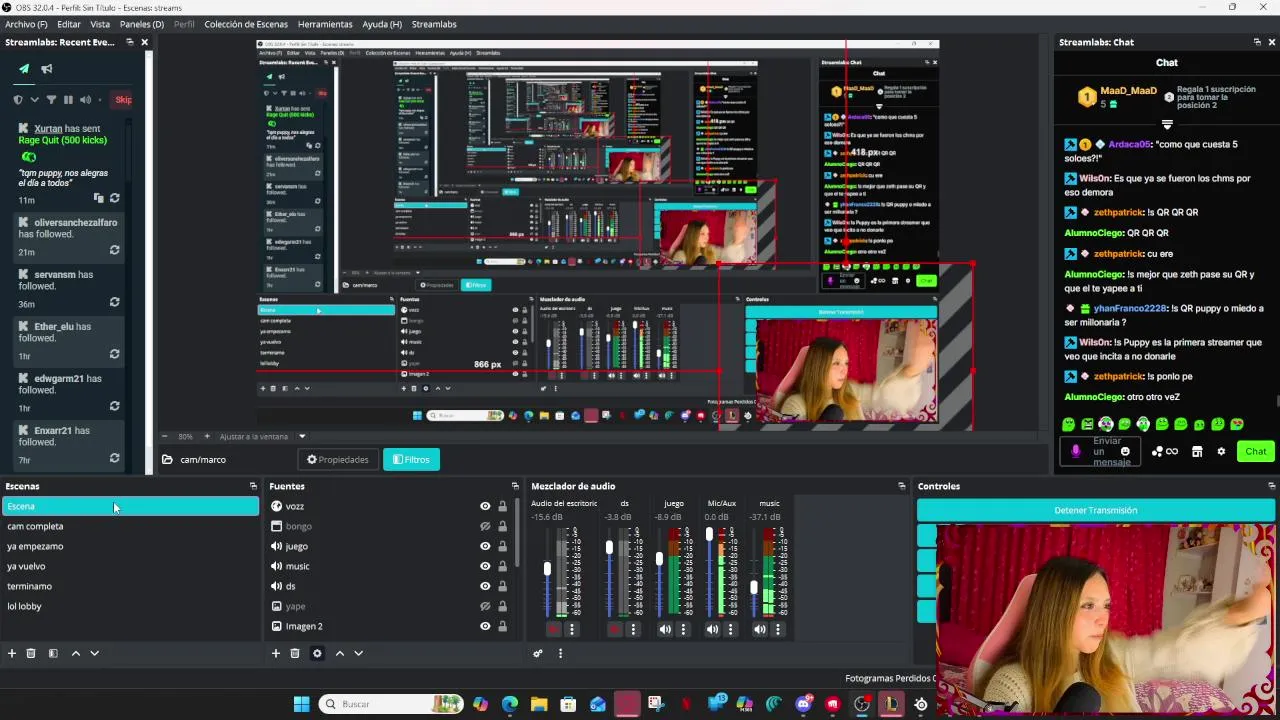
Task: Open the megaphone announcements tab icon
Action: (46, 69)
